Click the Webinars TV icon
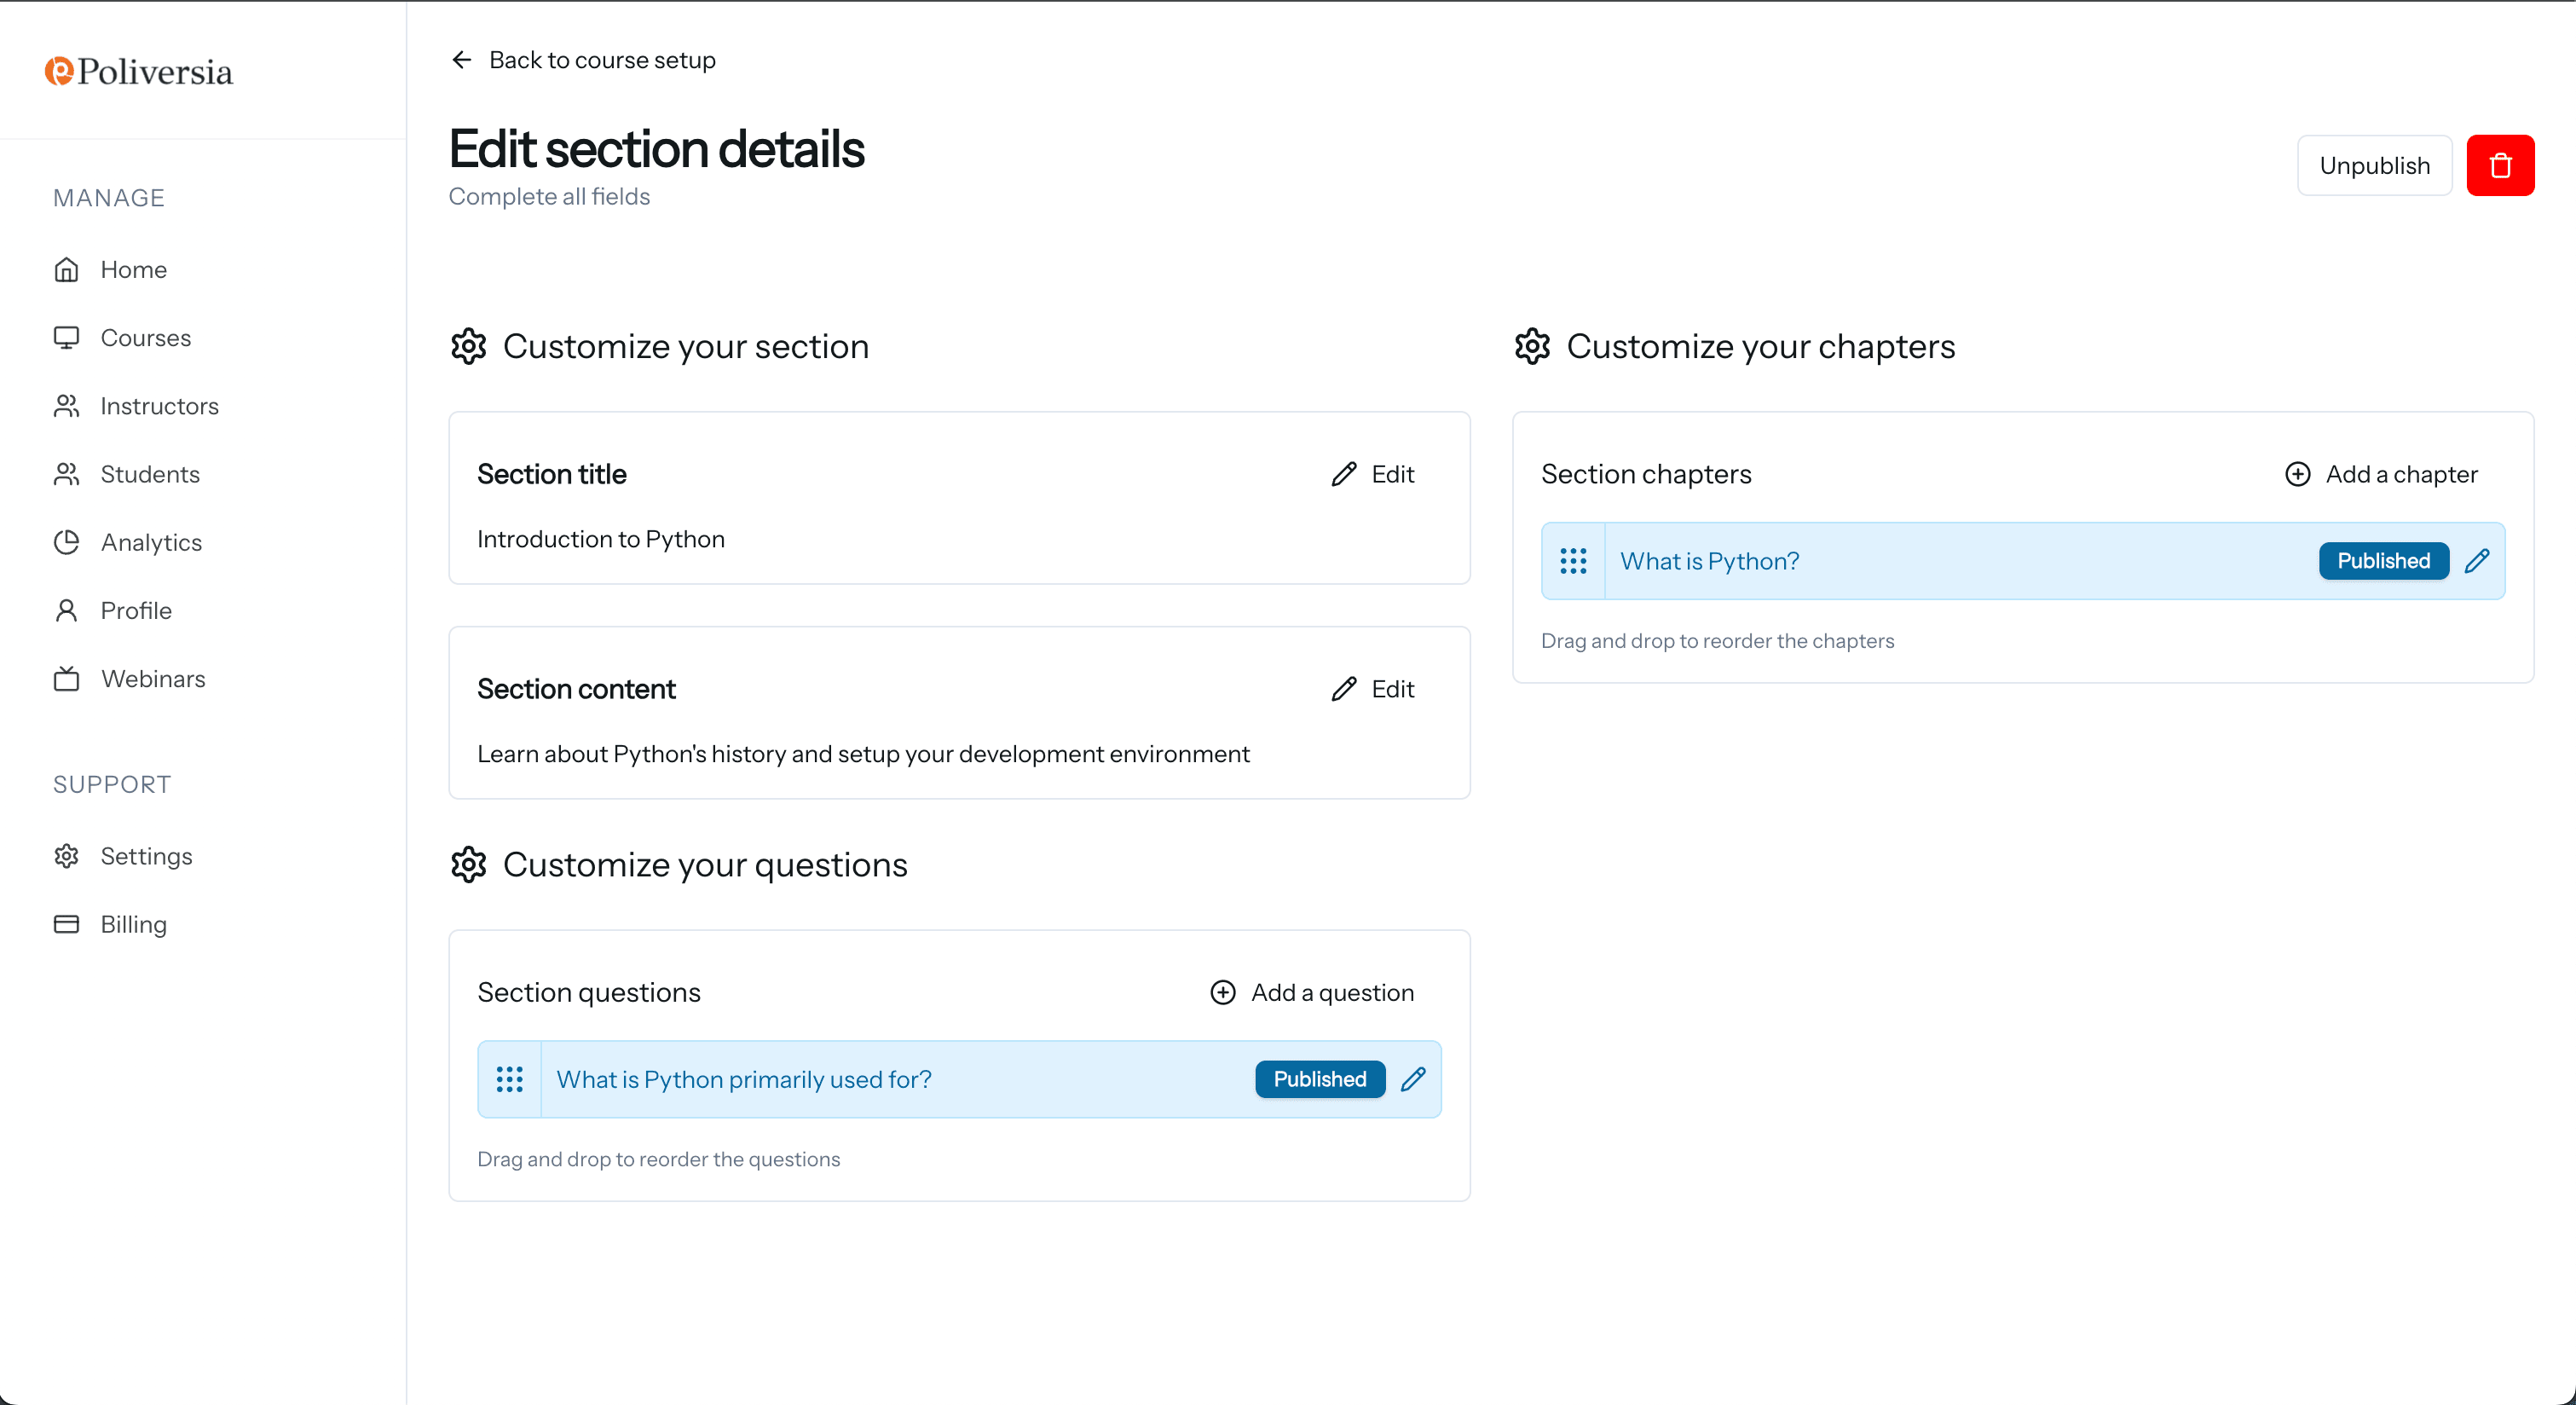The image size is (2576, 1405). coord(66,678)
